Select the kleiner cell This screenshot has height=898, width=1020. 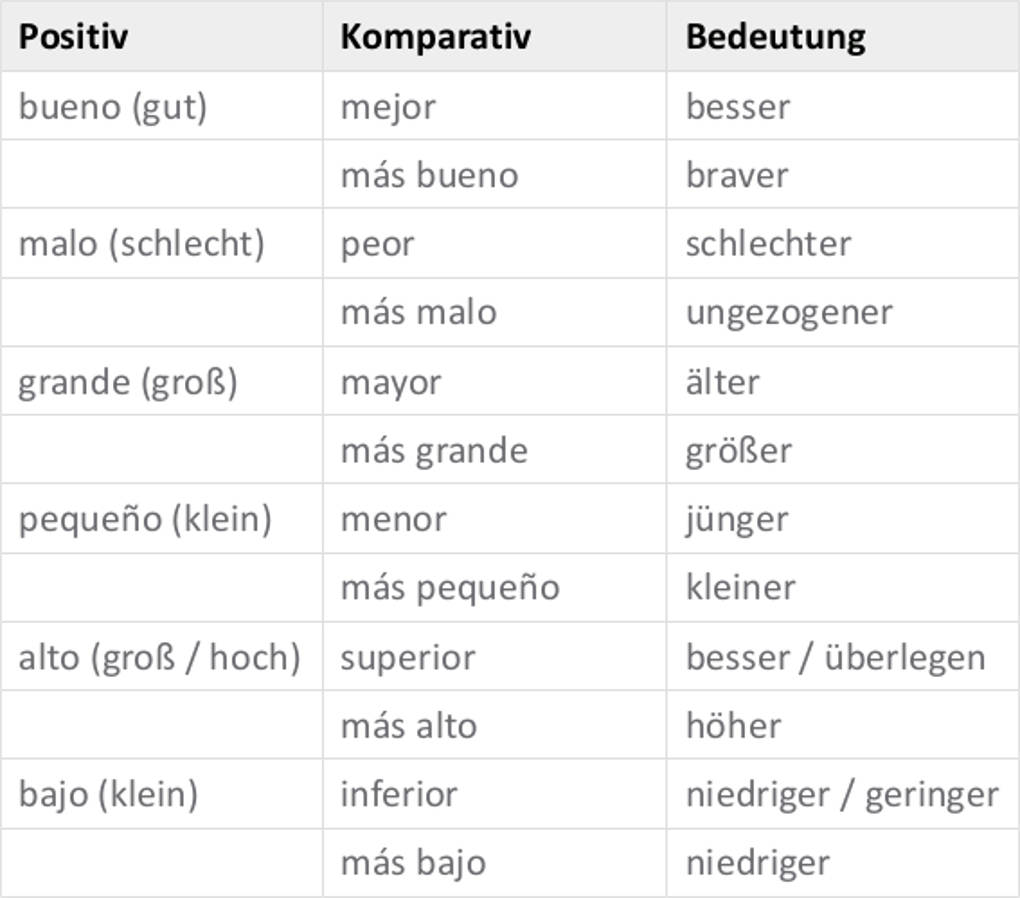(740, 587)
